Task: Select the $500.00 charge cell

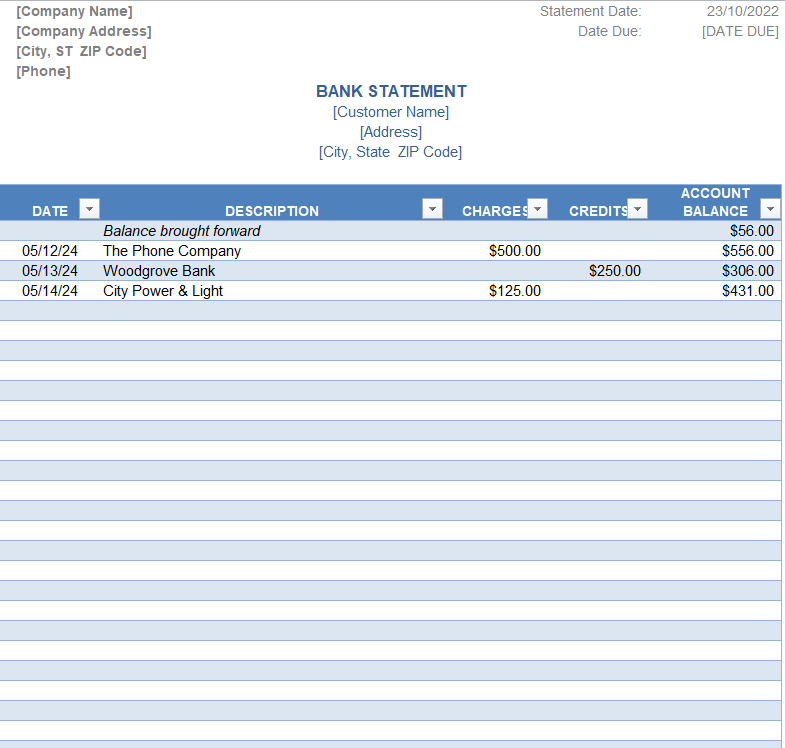Action: (x=514, y=251)
